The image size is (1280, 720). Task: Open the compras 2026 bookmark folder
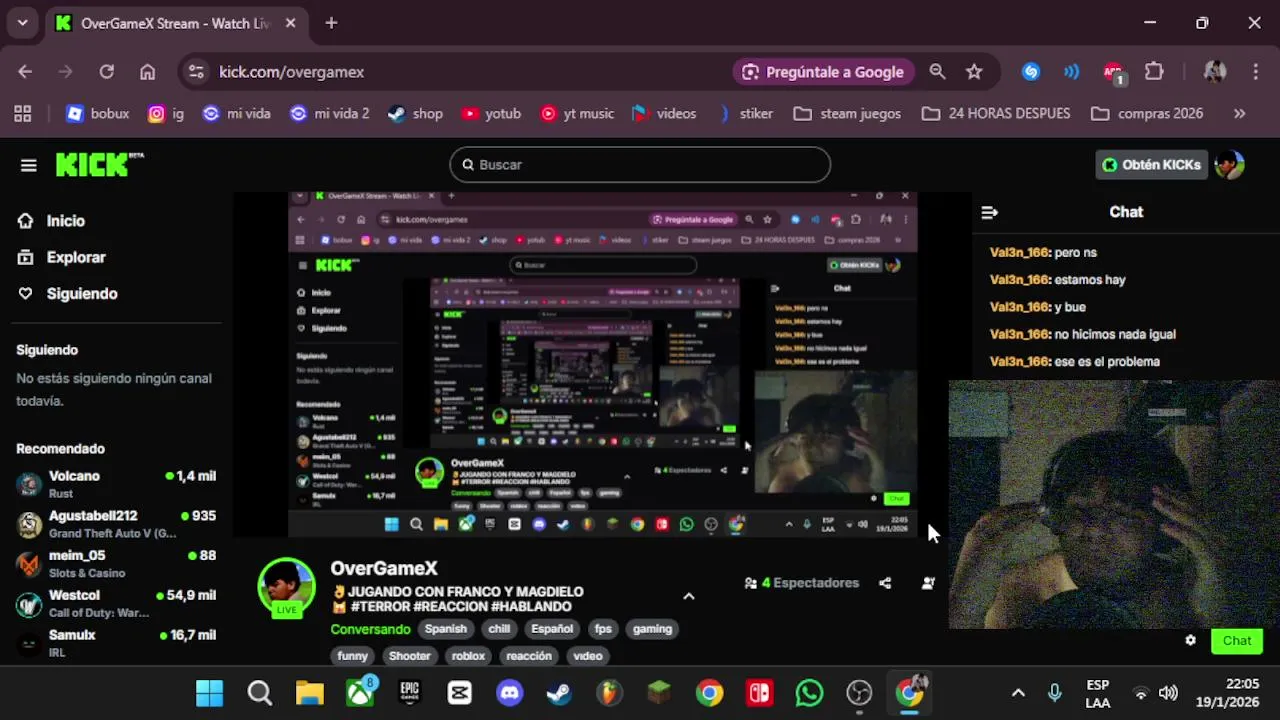[x=1147, y=114]
